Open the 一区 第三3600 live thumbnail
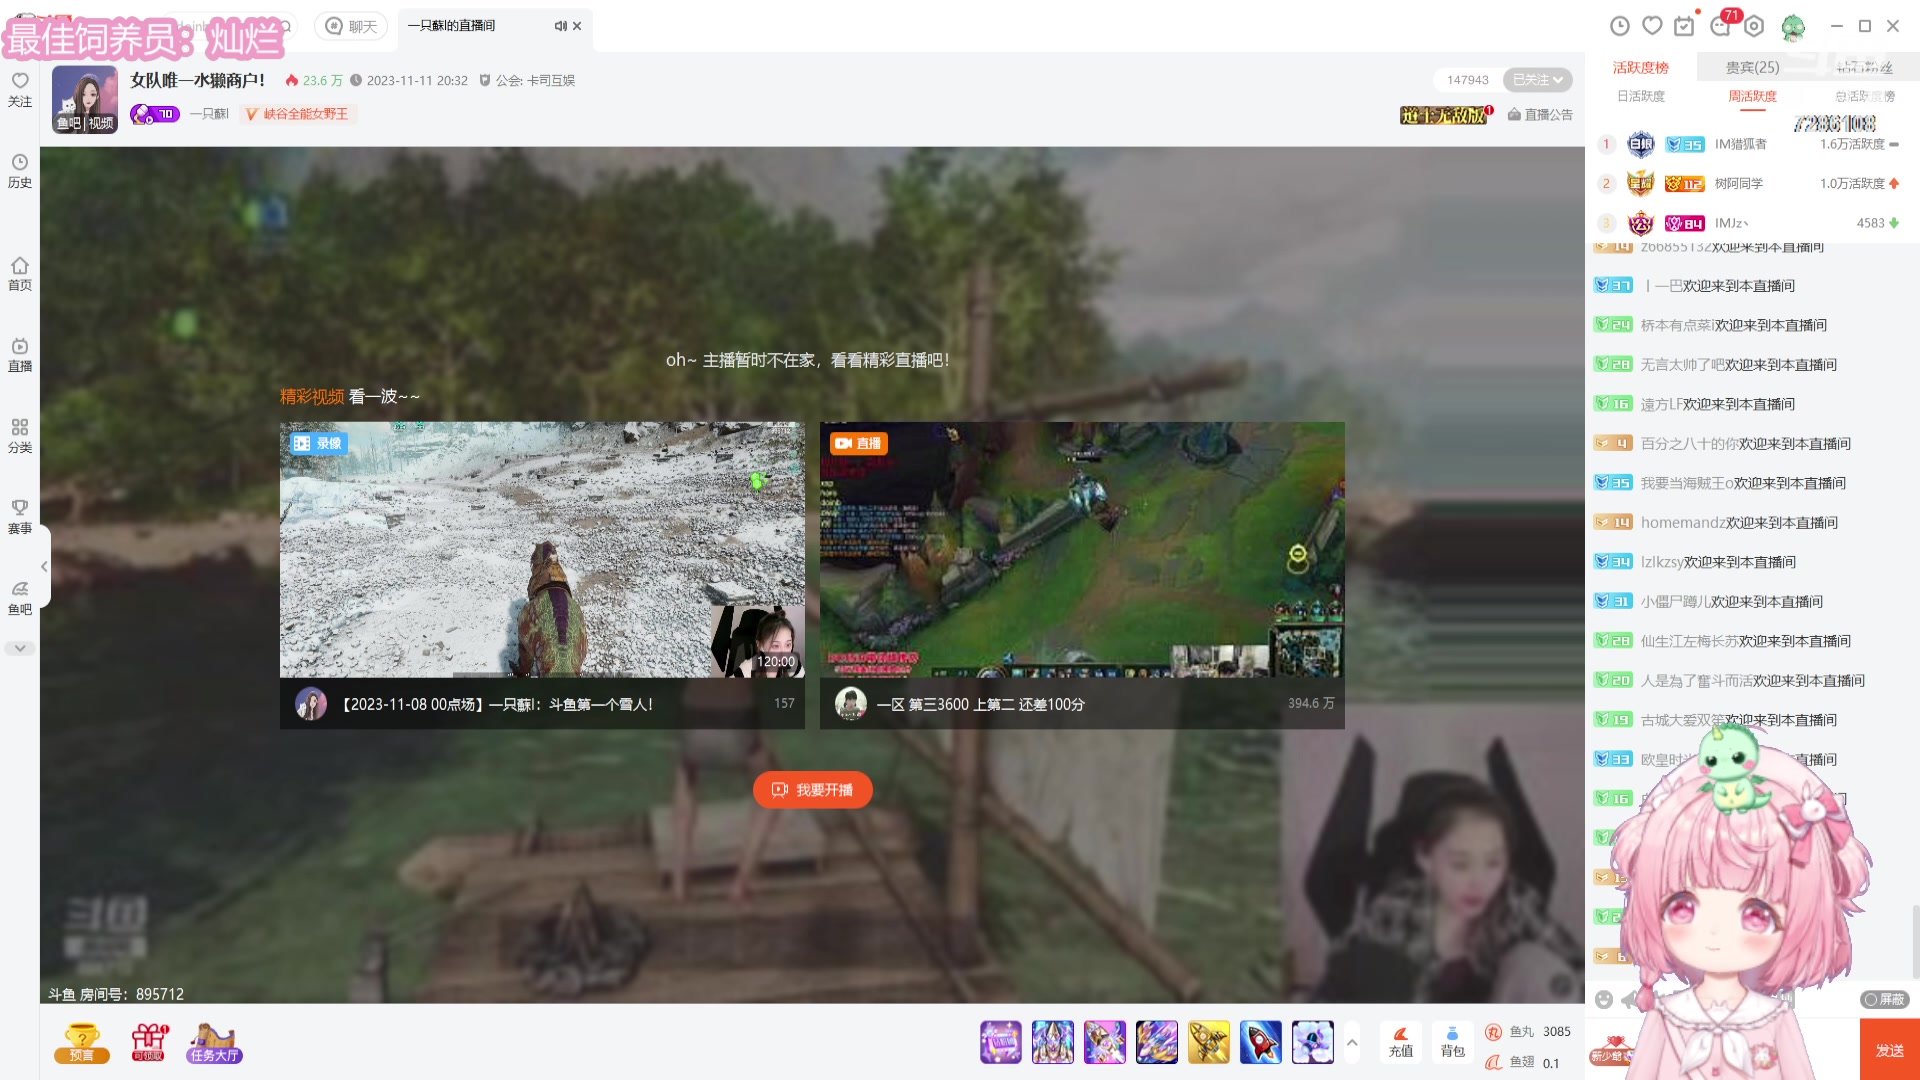This screenshot has width=1920, height=1080. coord(1082,550)
